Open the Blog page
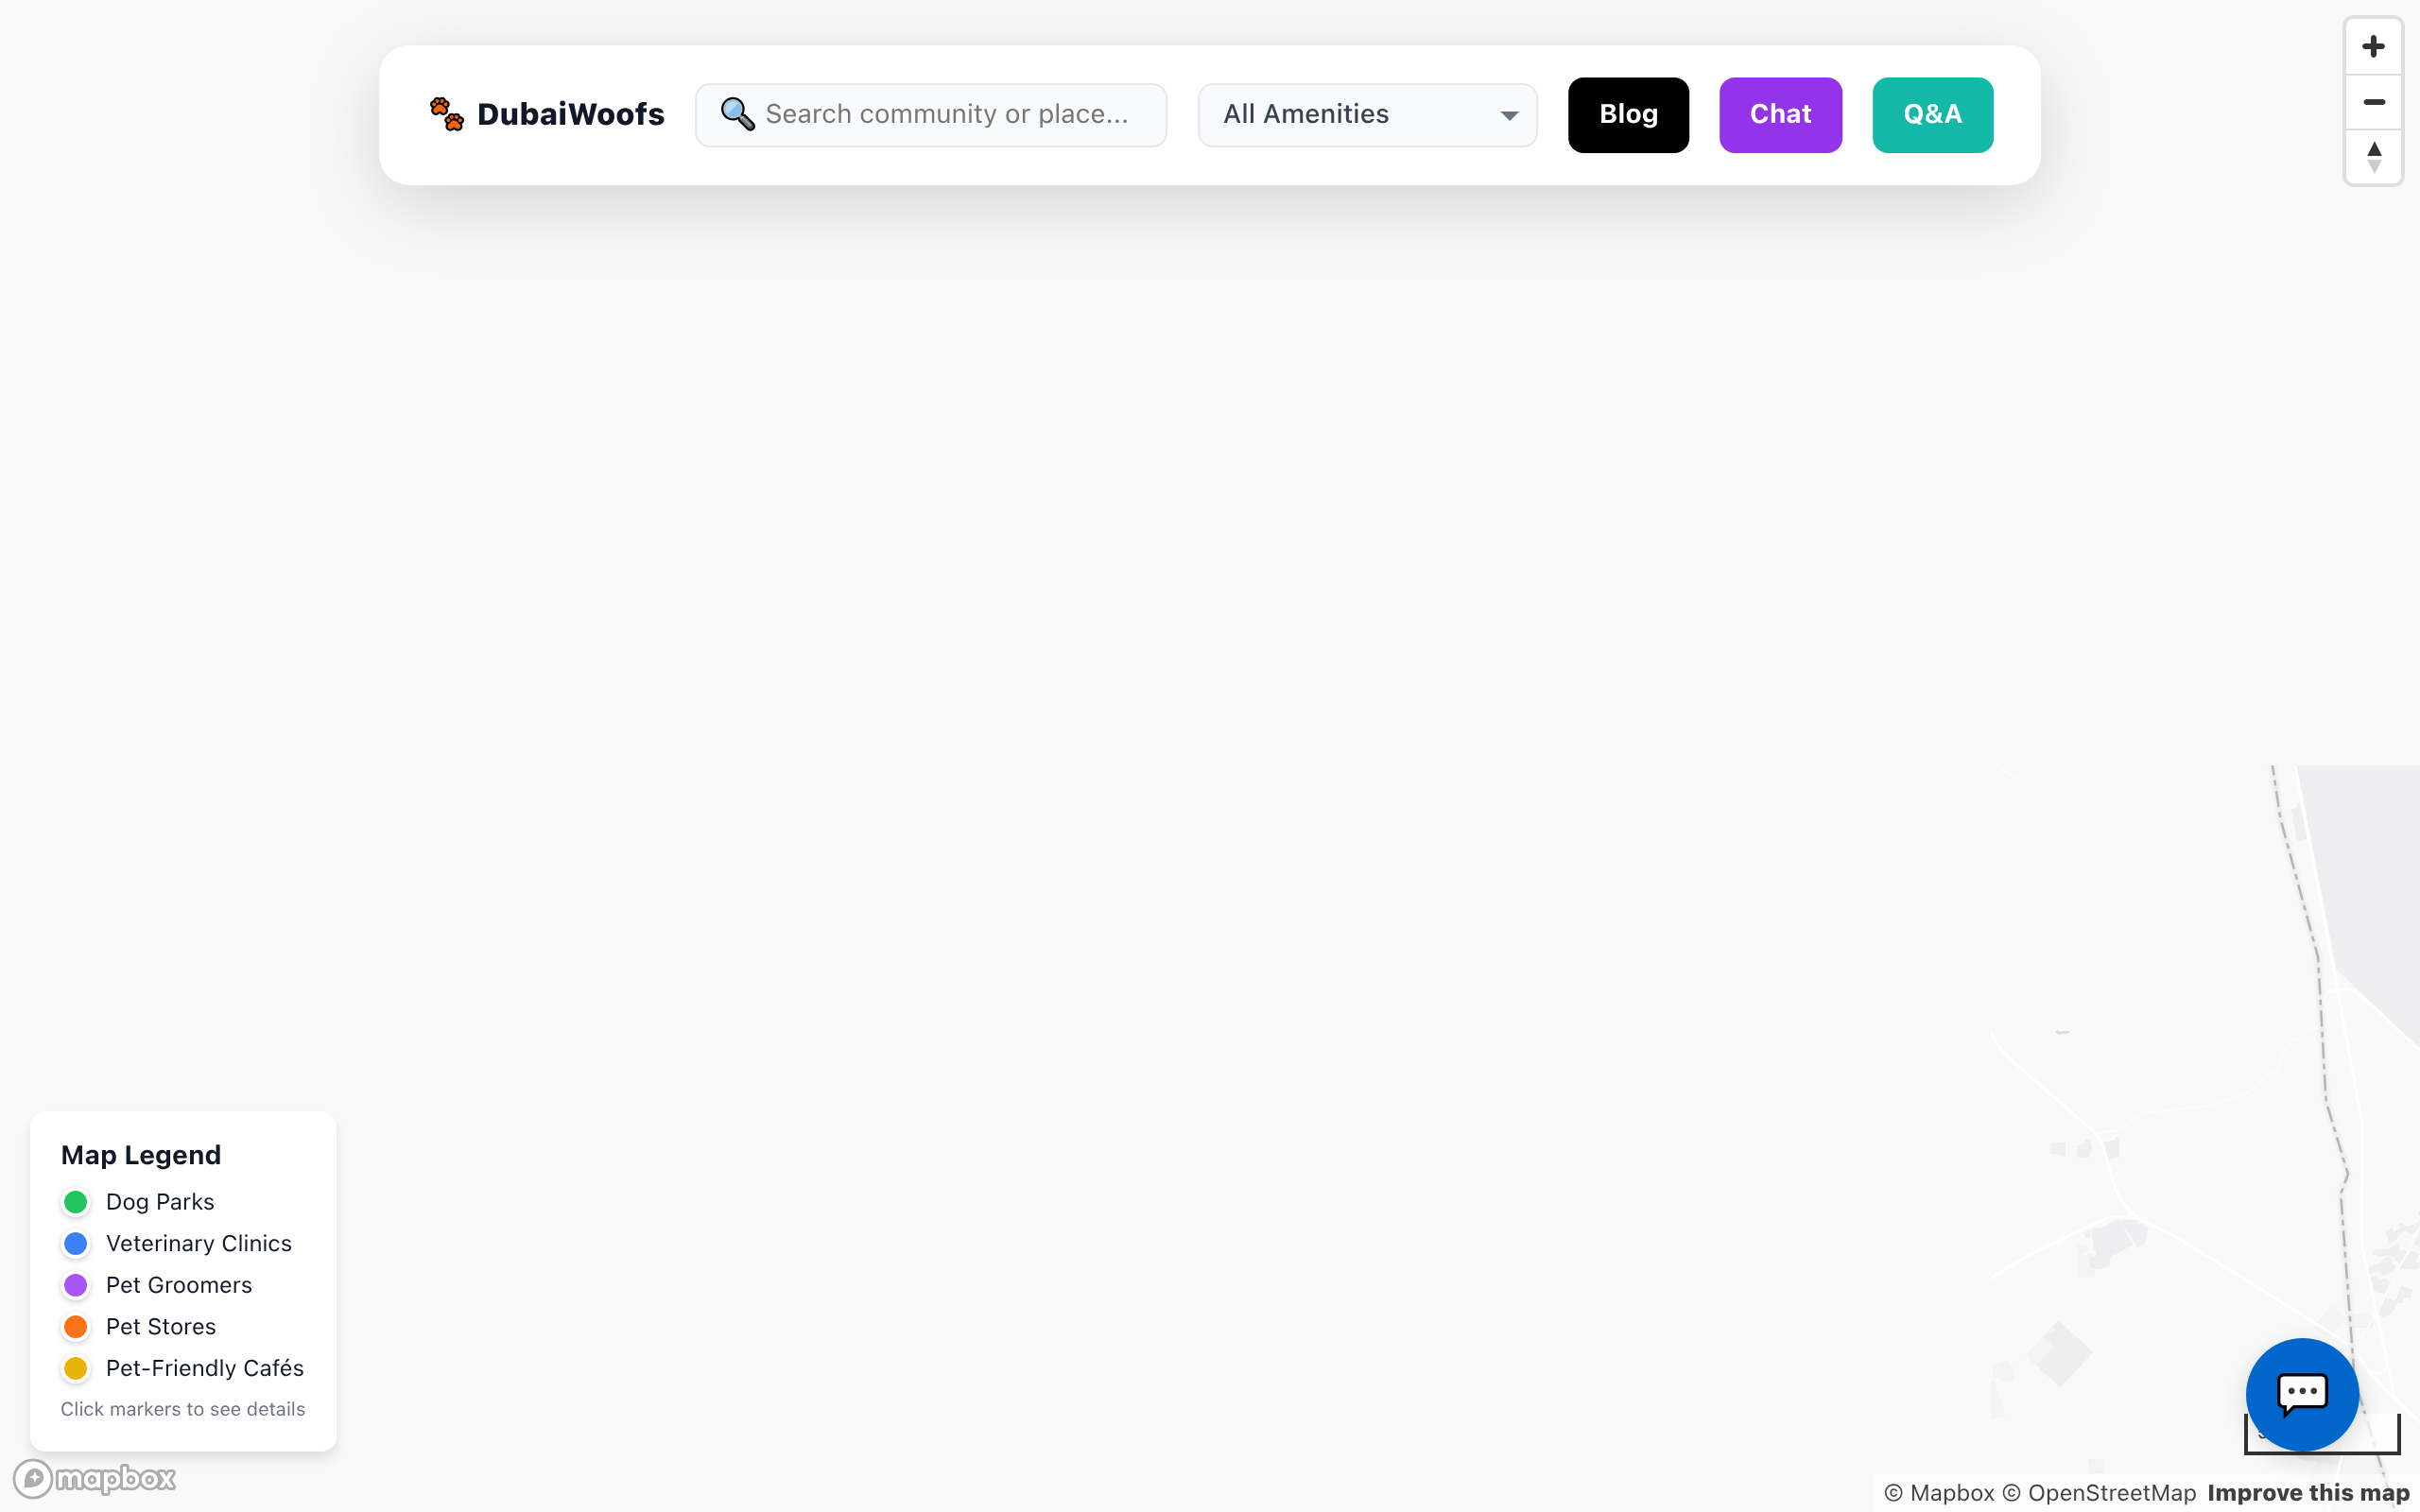 [x=1628, y=115]
